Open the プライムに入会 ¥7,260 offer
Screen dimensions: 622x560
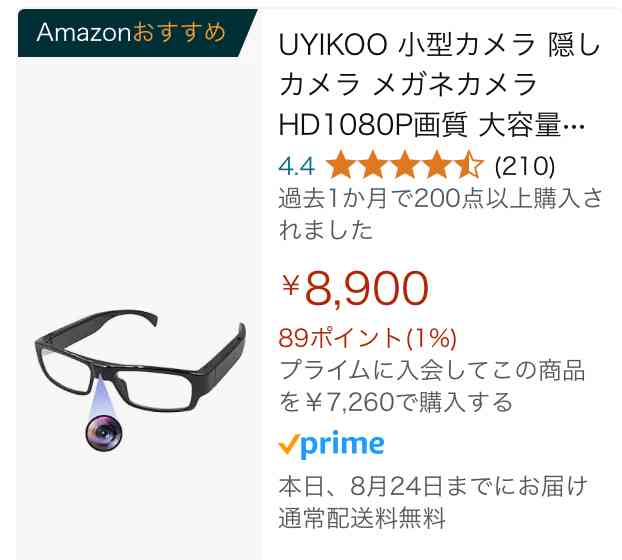point(432,386)
